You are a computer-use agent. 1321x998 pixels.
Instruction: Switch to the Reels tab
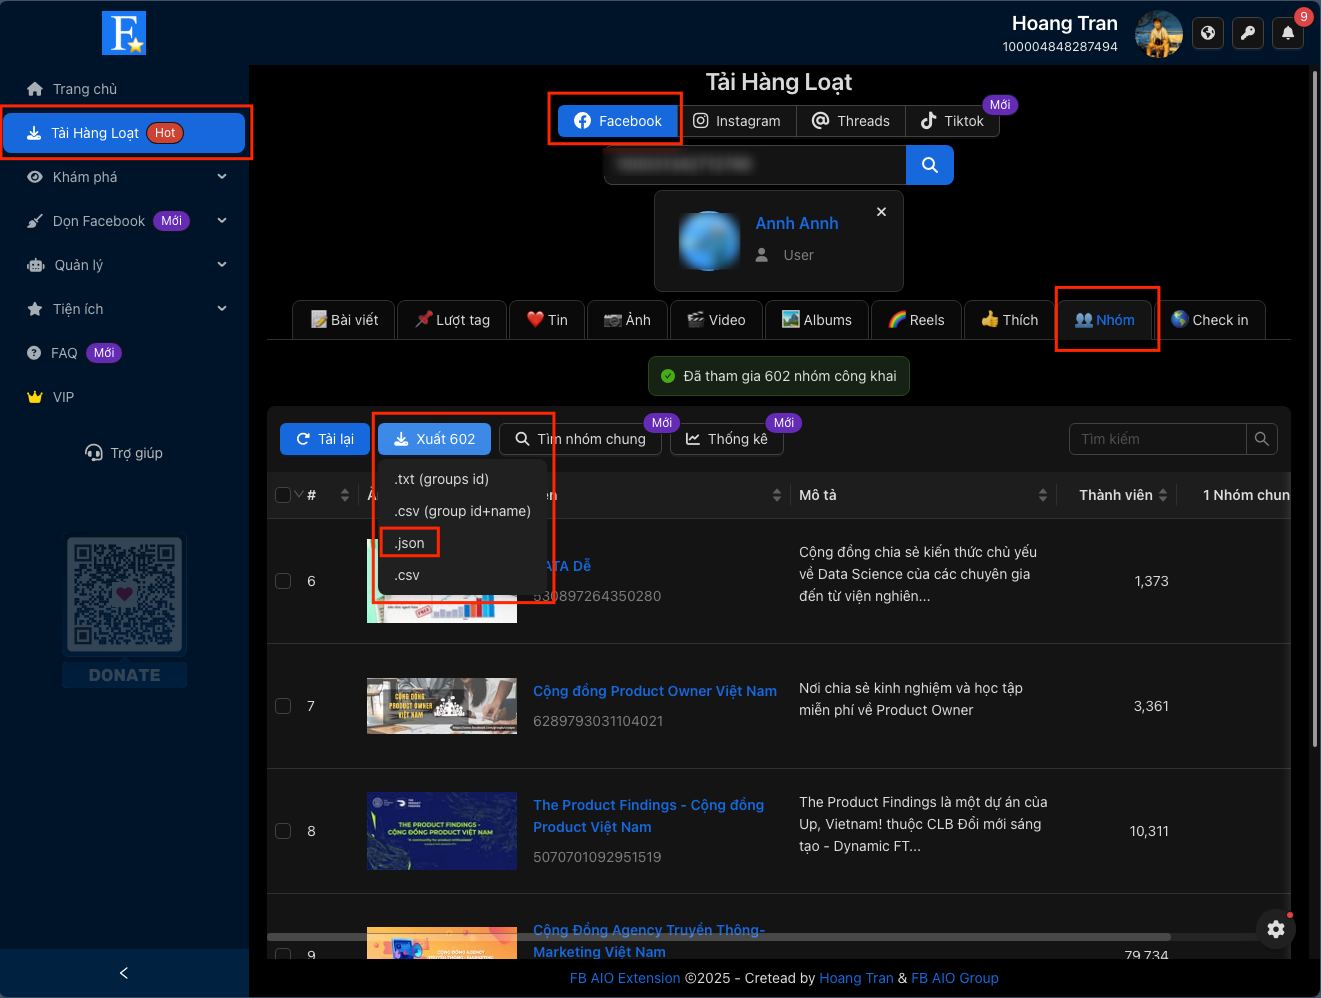[x=916, y=320]
